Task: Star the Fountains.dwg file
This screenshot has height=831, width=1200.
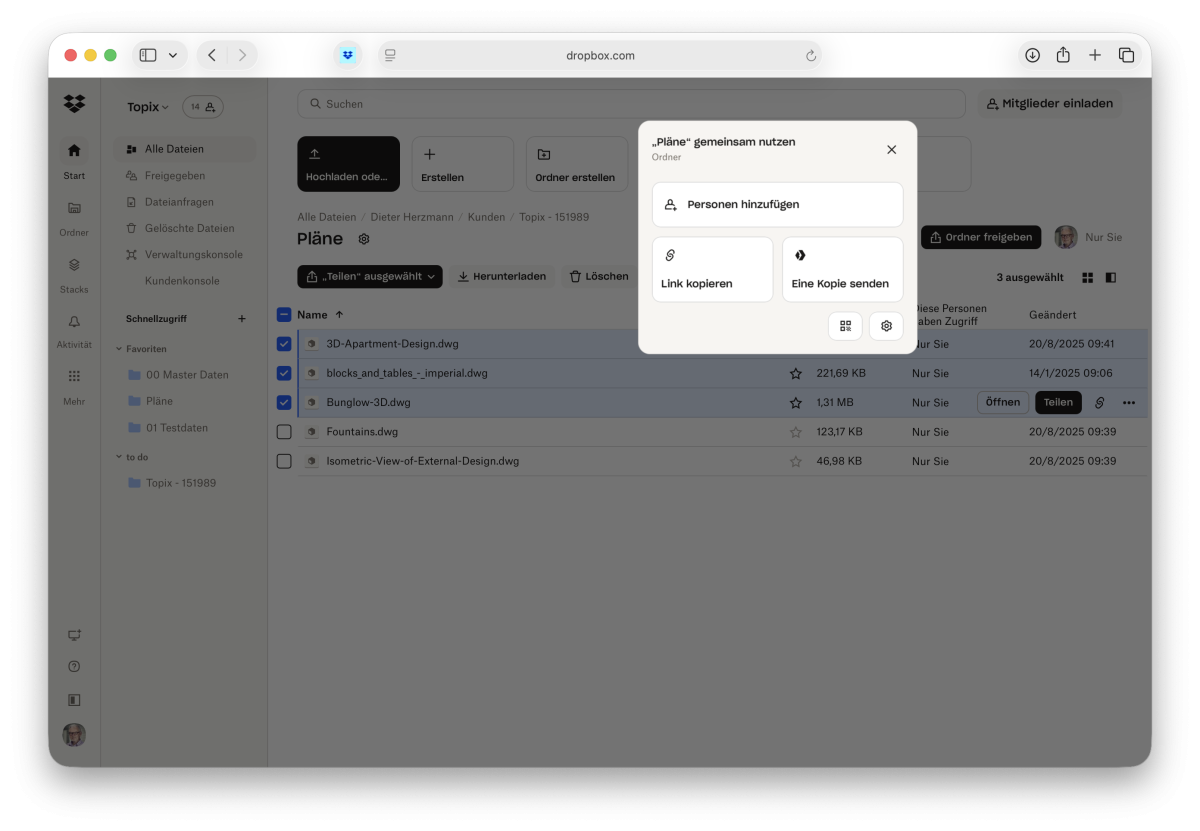Action: click(x=796, y=432)
